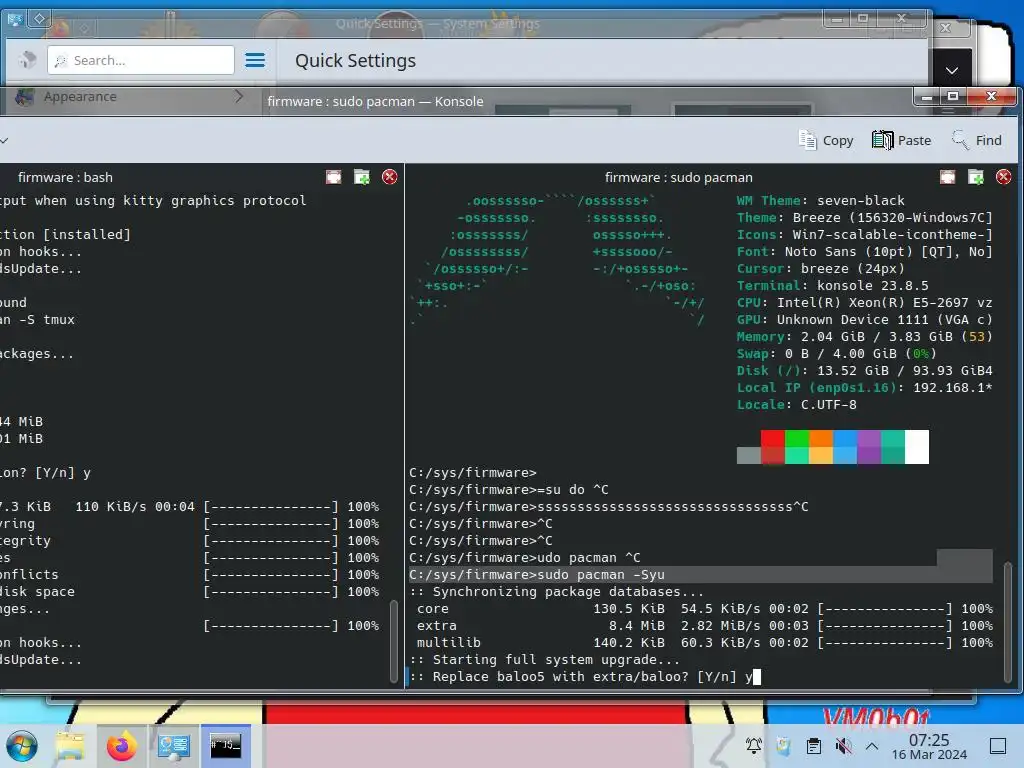This screenshot has height=768, width=1024.
Task: Click the 'Memory: 2.04 GiB' line
Action: click(865, 336)
